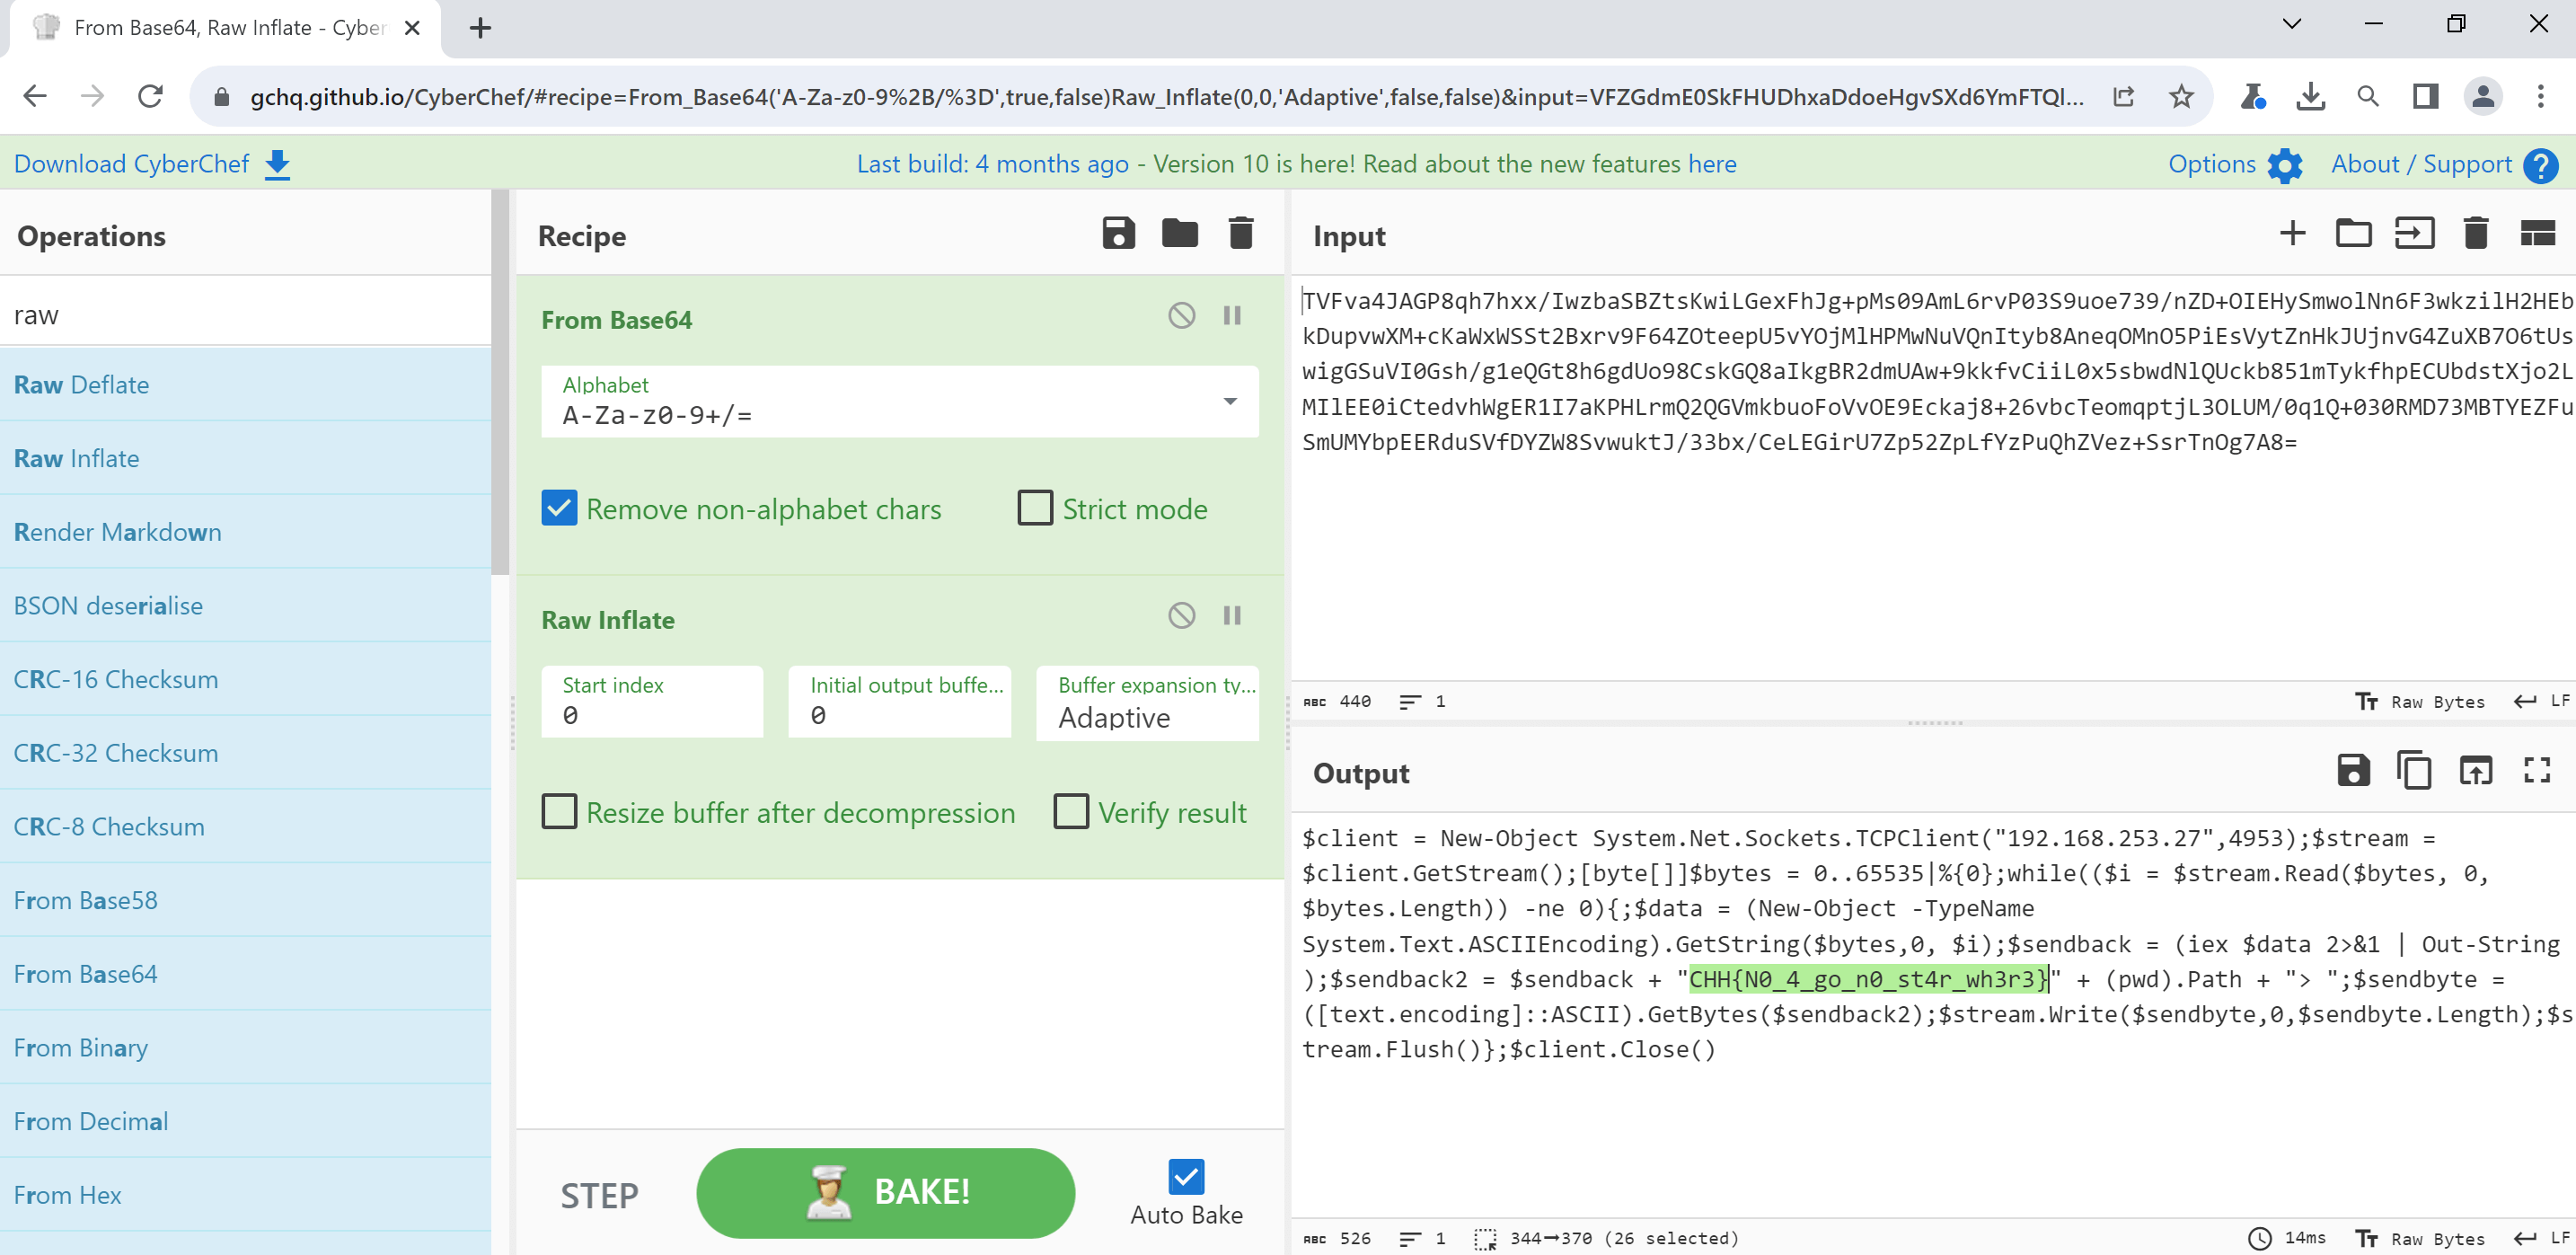
Task: Select Raw Deflate operation
Action: [245, 385]
